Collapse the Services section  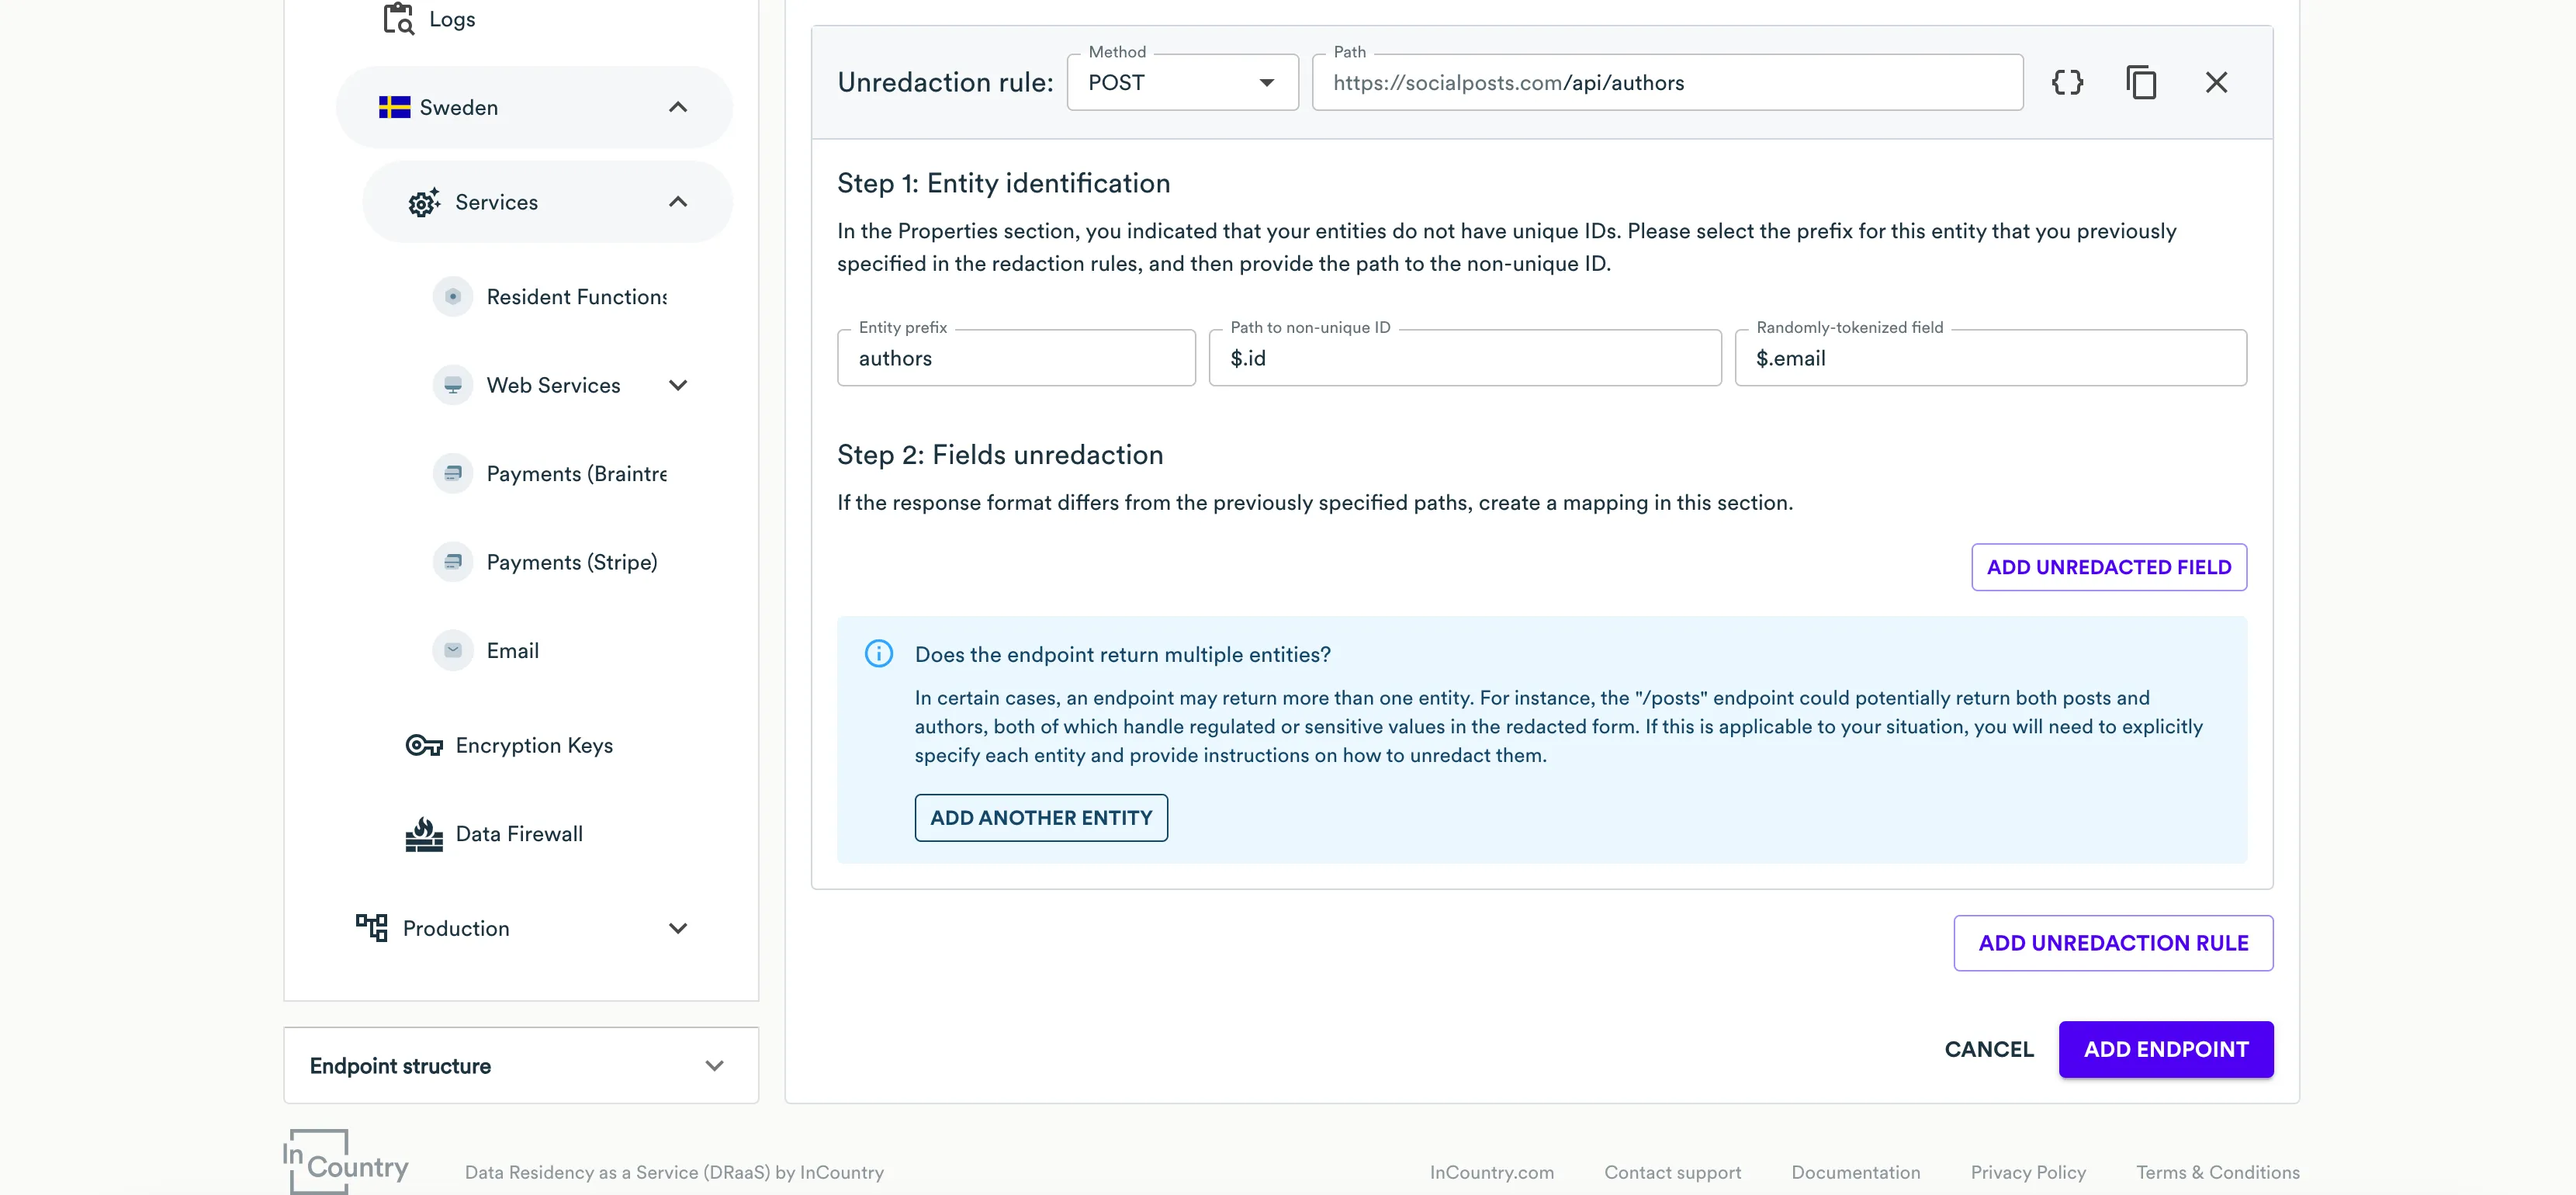tap(679, 201)
